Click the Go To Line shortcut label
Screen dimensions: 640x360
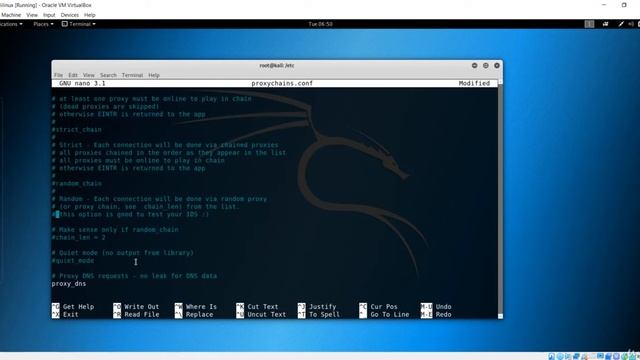tap(390, 314)
